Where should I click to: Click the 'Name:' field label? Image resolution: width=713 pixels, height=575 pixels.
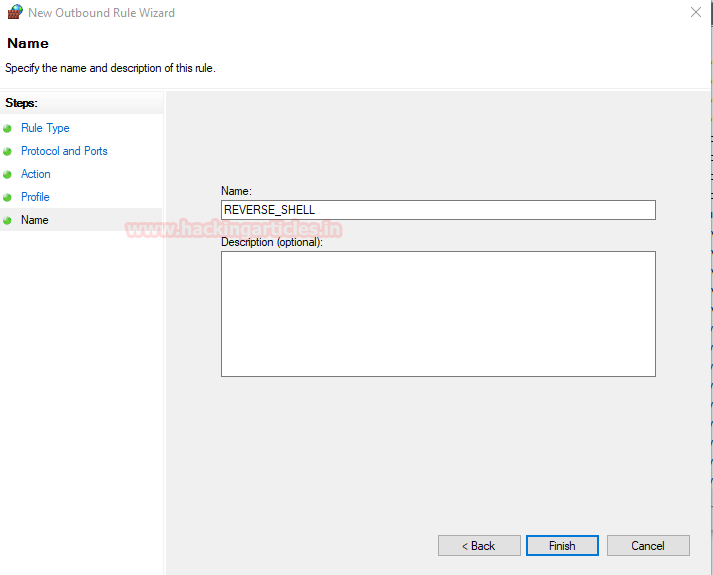[236, 191]
